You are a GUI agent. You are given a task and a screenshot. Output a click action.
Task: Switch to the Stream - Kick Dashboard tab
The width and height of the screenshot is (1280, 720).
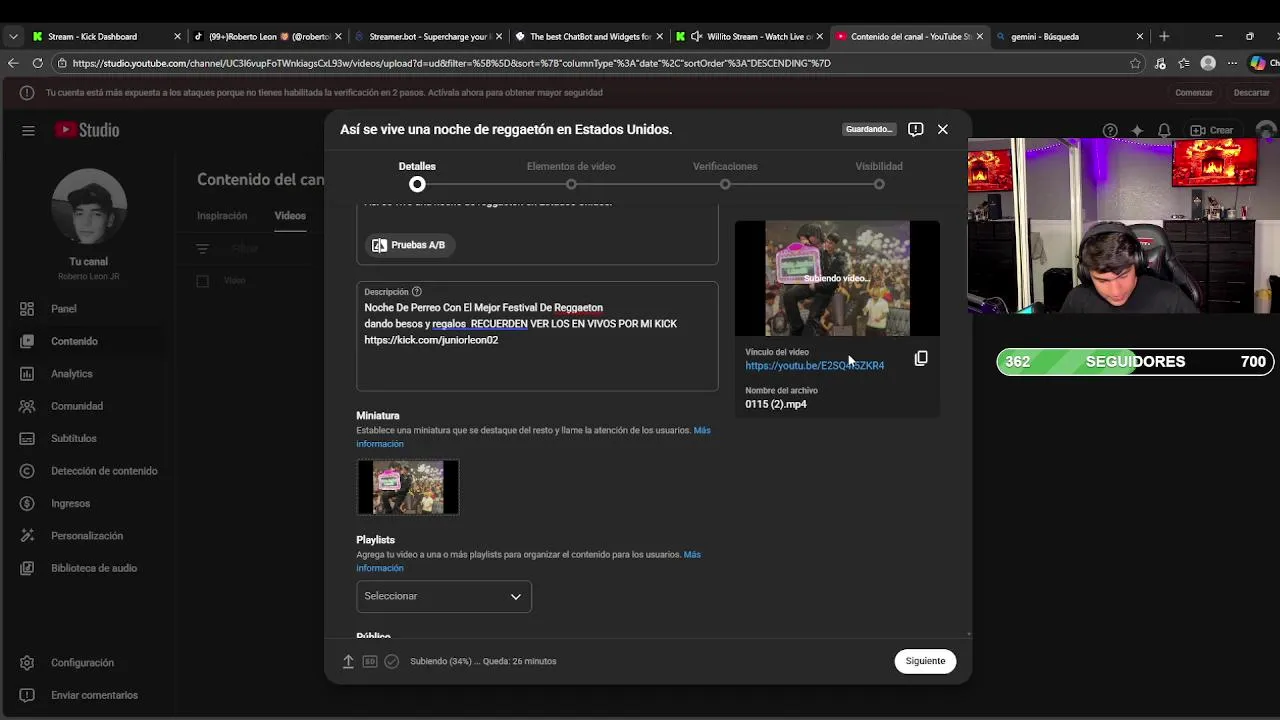(x=106, y=36)
